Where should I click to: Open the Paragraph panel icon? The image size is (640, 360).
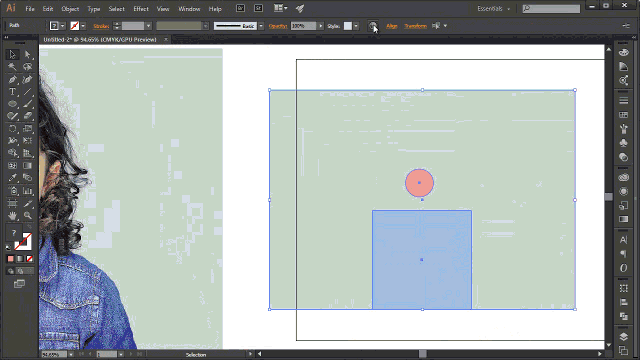click(623, 254)
